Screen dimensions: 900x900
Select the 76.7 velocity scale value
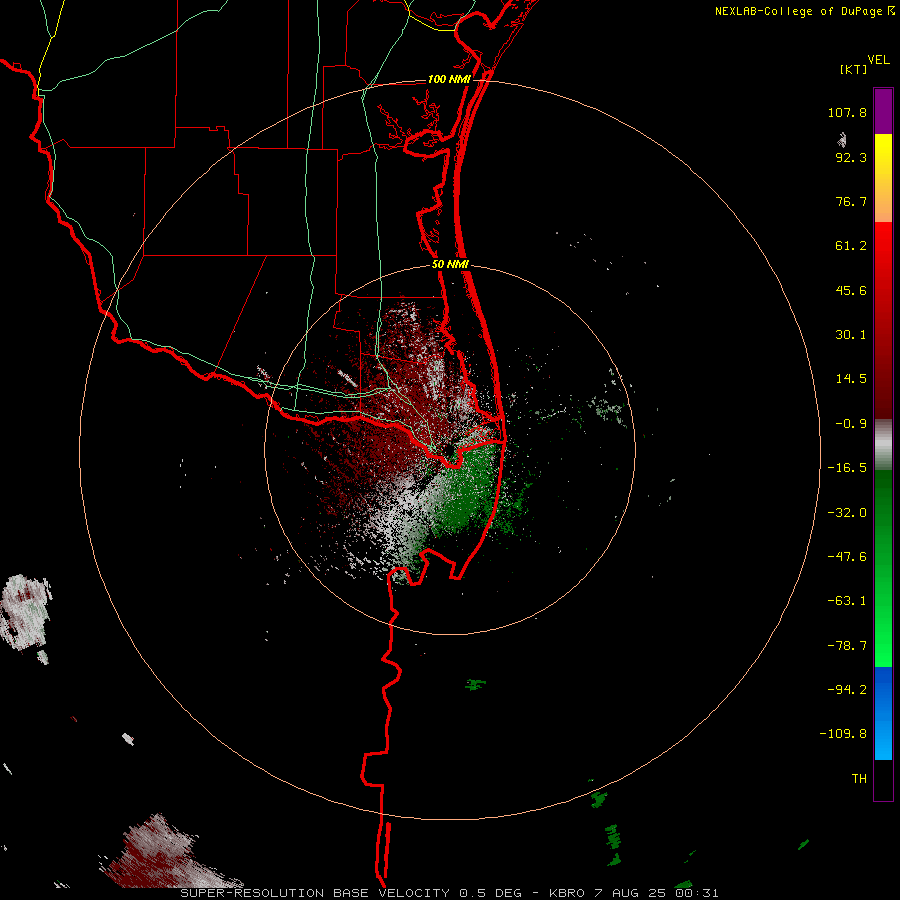[x=851, y=201]
